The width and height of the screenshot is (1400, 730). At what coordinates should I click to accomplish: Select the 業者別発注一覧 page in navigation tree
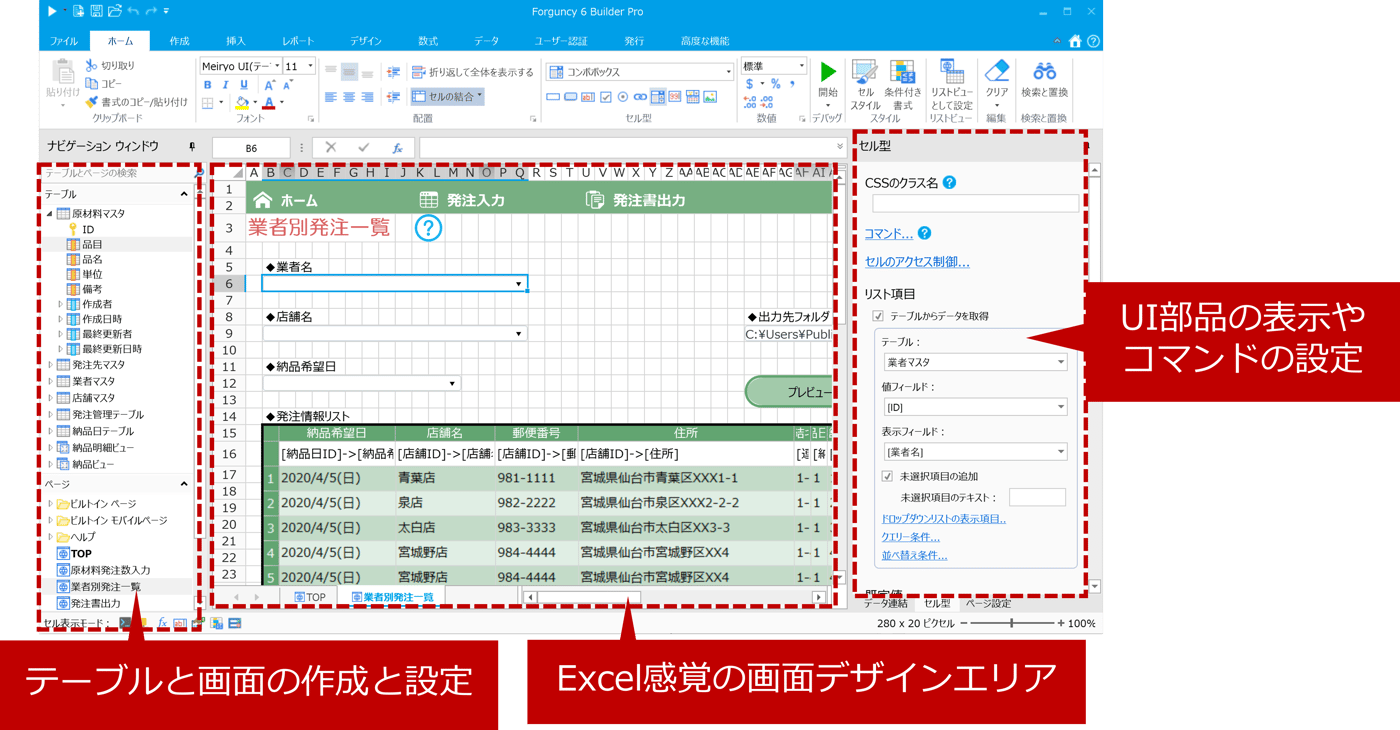105,587
